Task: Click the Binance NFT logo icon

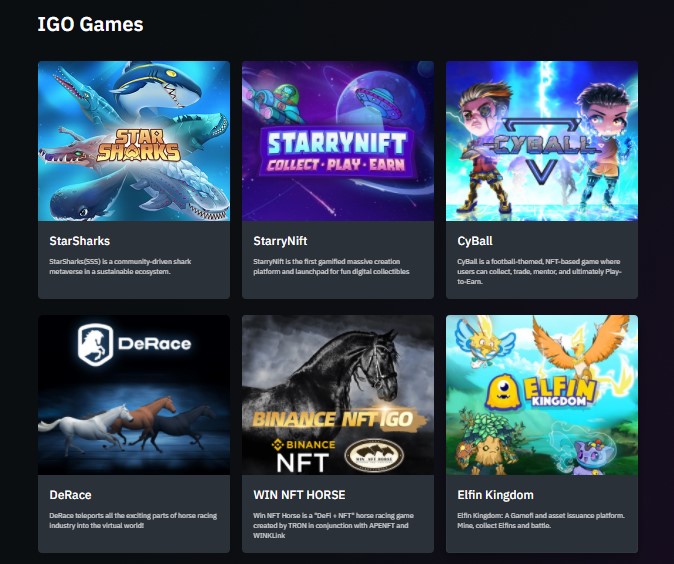Action: point(278,444)
